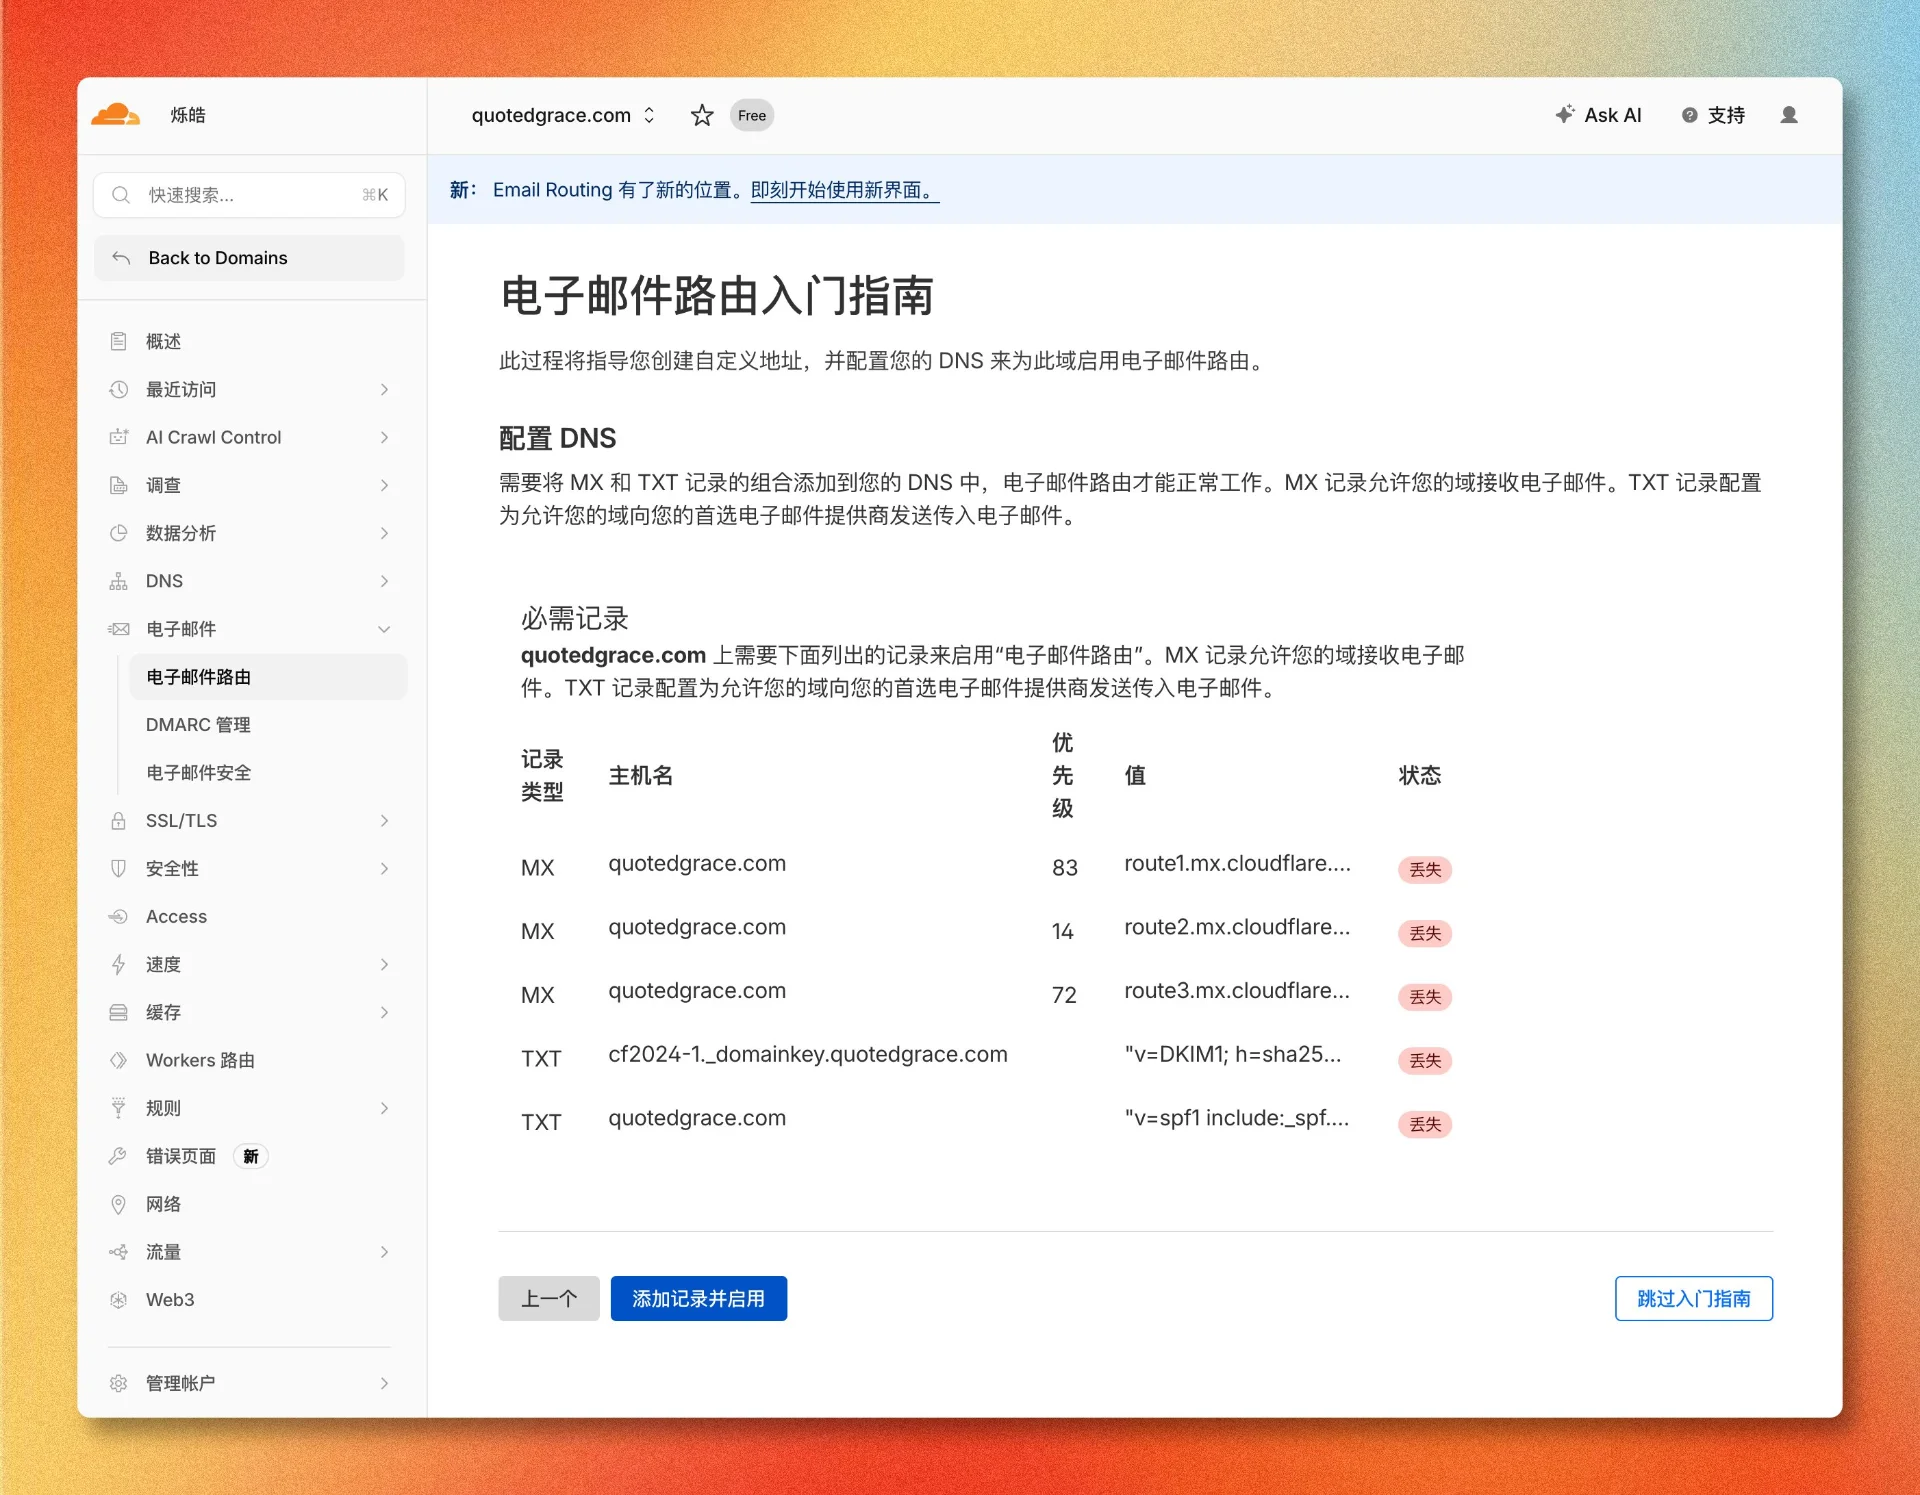Expand the SSL/TLS submenu chevron

[x=384, y=820]
